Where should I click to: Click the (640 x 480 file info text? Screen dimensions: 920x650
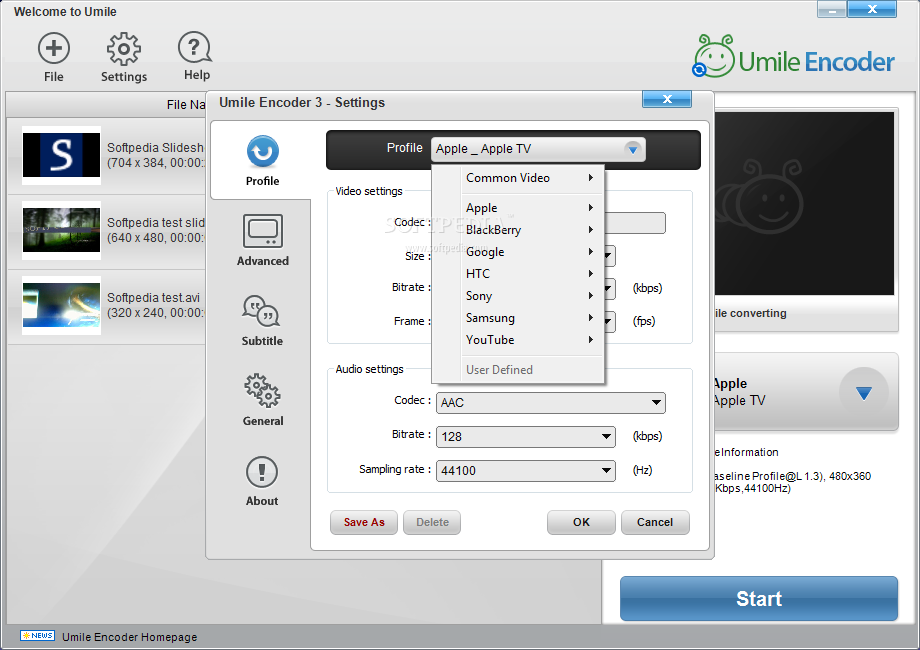pyautogui.click(x=155, y=238)
